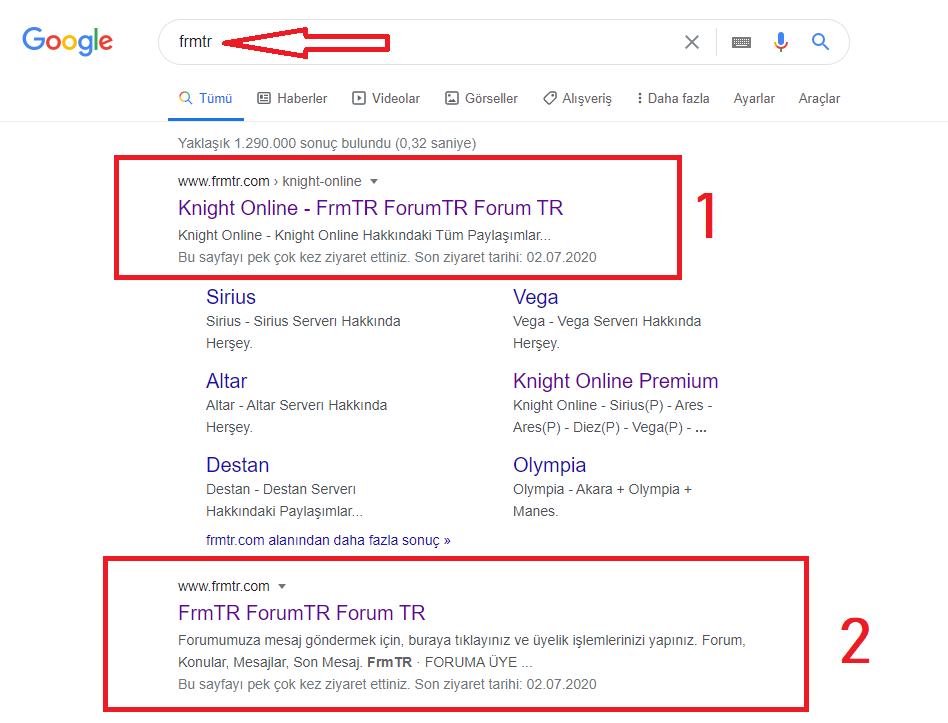Expand arrow next to frmtr.com › knight-online
Image resolution: width=948 pixels, height=723 pixels.
[x=374, y=181]
